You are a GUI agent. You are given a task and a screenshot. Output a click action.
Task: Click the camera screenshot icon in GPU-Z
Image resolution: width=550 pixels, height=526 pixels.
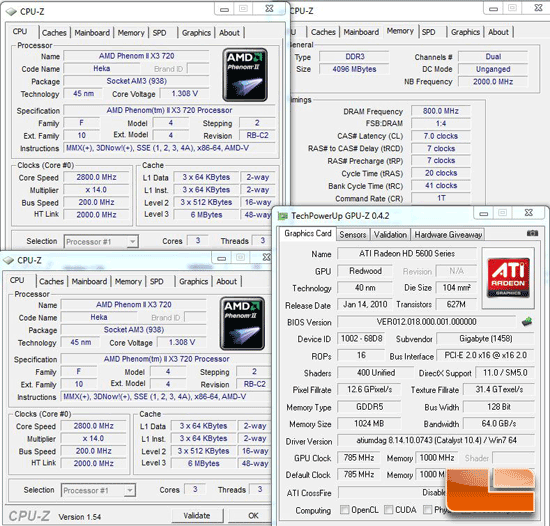(532, 233)
